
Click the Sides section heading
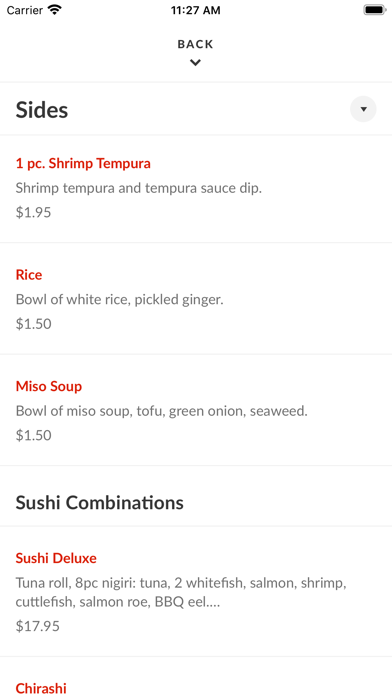pyautogui.click(x=42, y=110)
